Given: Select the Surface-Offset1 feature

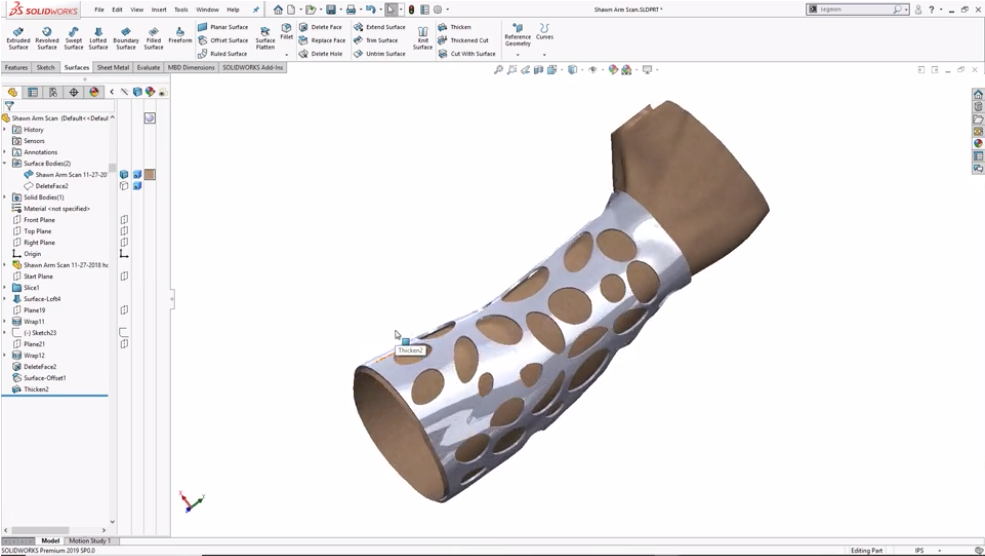Looking at the screenshot, I should click(45, 378).
